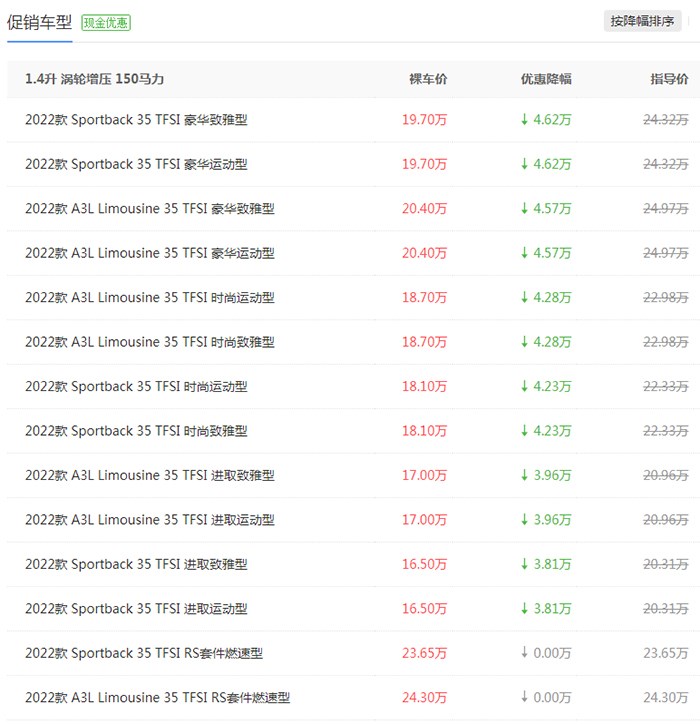Click the 现金优惠 green badge

click(x=106, y=23)
